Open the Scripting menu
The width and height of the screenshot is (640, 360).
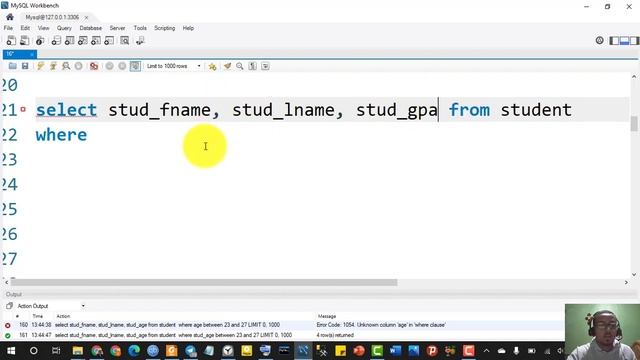(x=164, y=28)
